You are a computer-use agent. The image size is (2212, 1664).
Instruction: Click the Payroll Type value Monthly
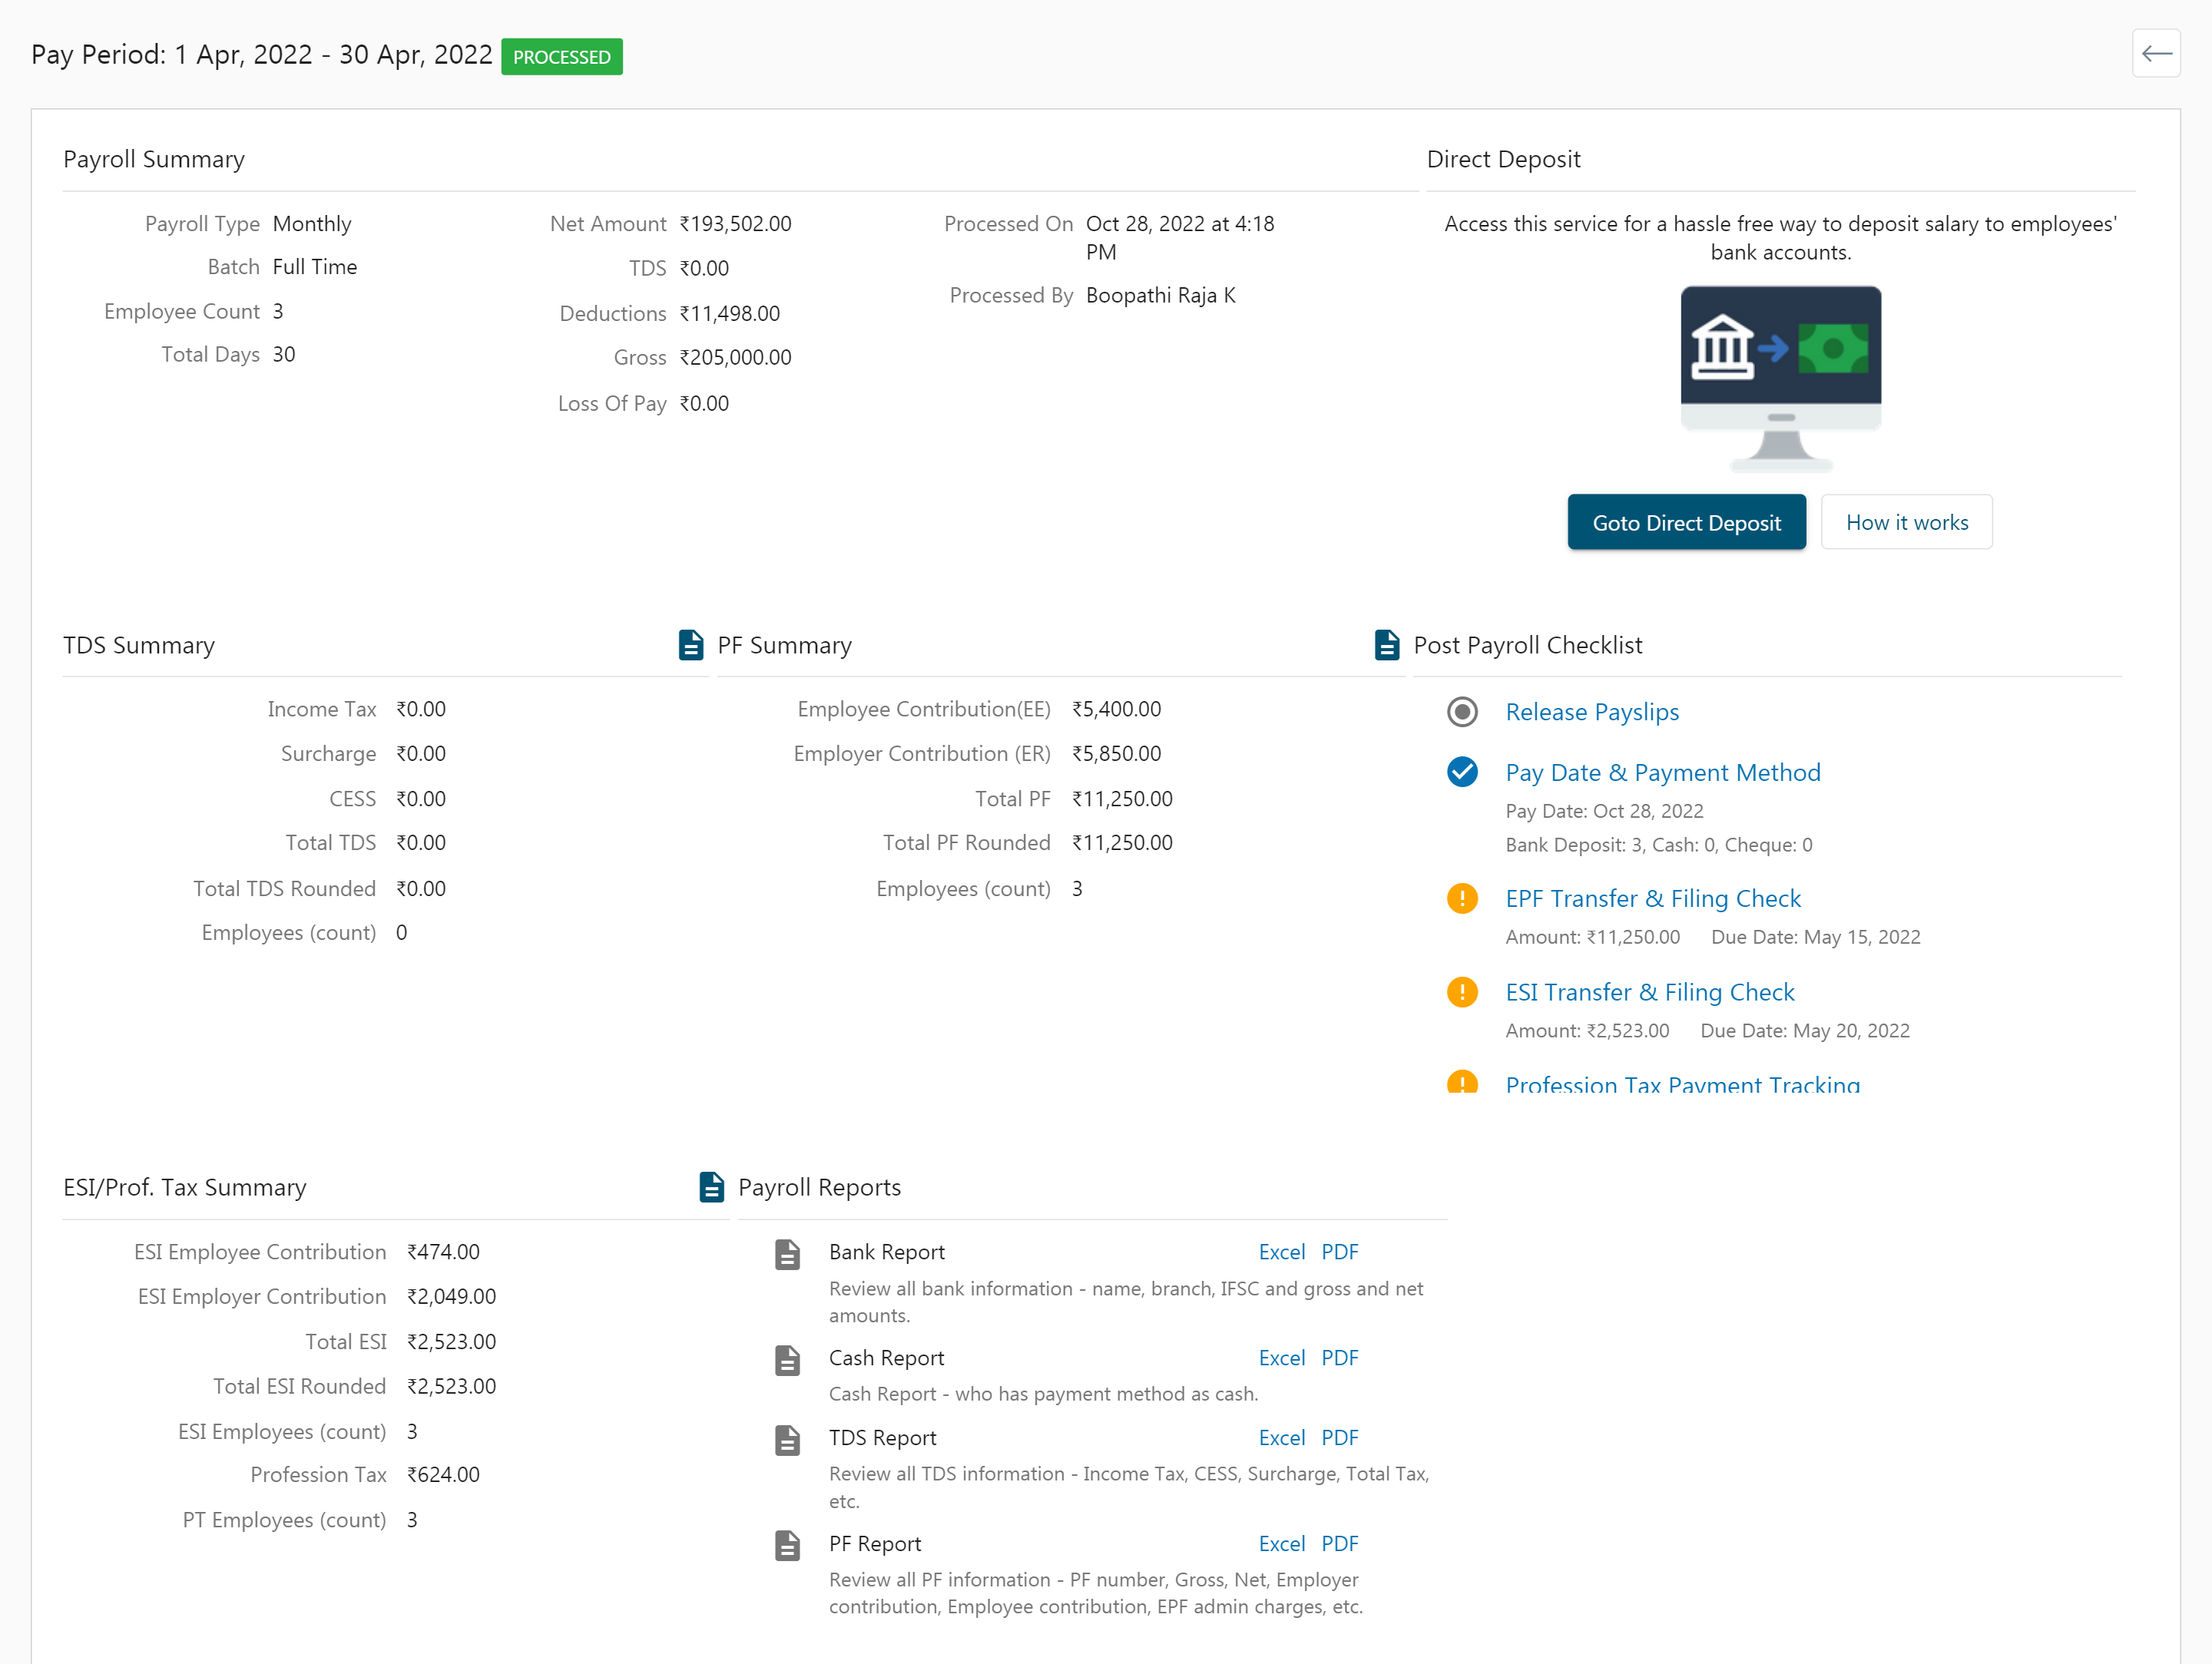(312, 224)
